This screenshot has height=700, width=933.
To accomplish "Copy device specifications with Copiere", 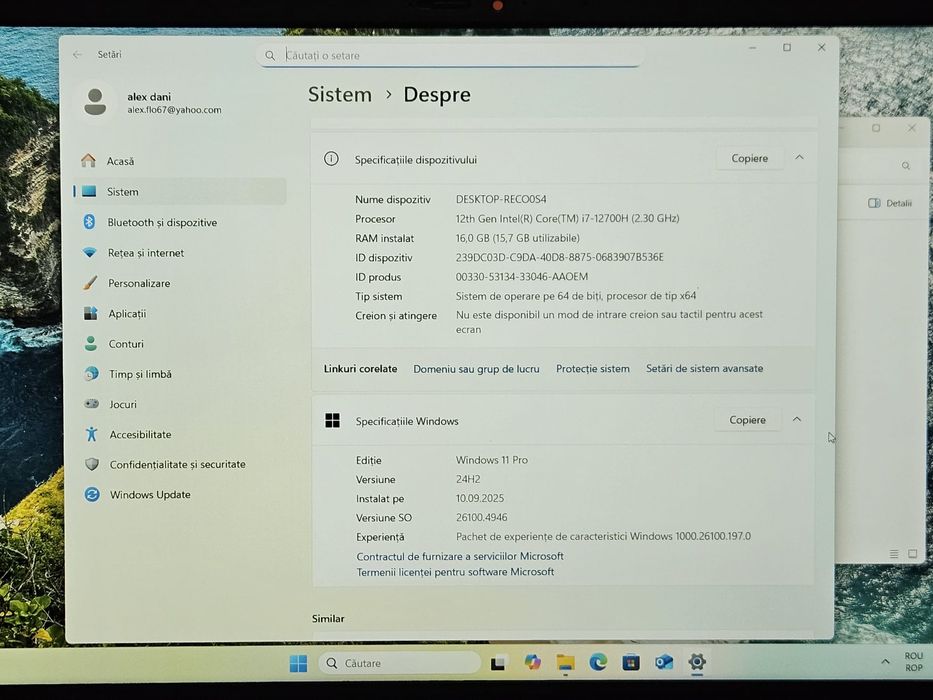I will pyautogui.click(x=750, y=158).
